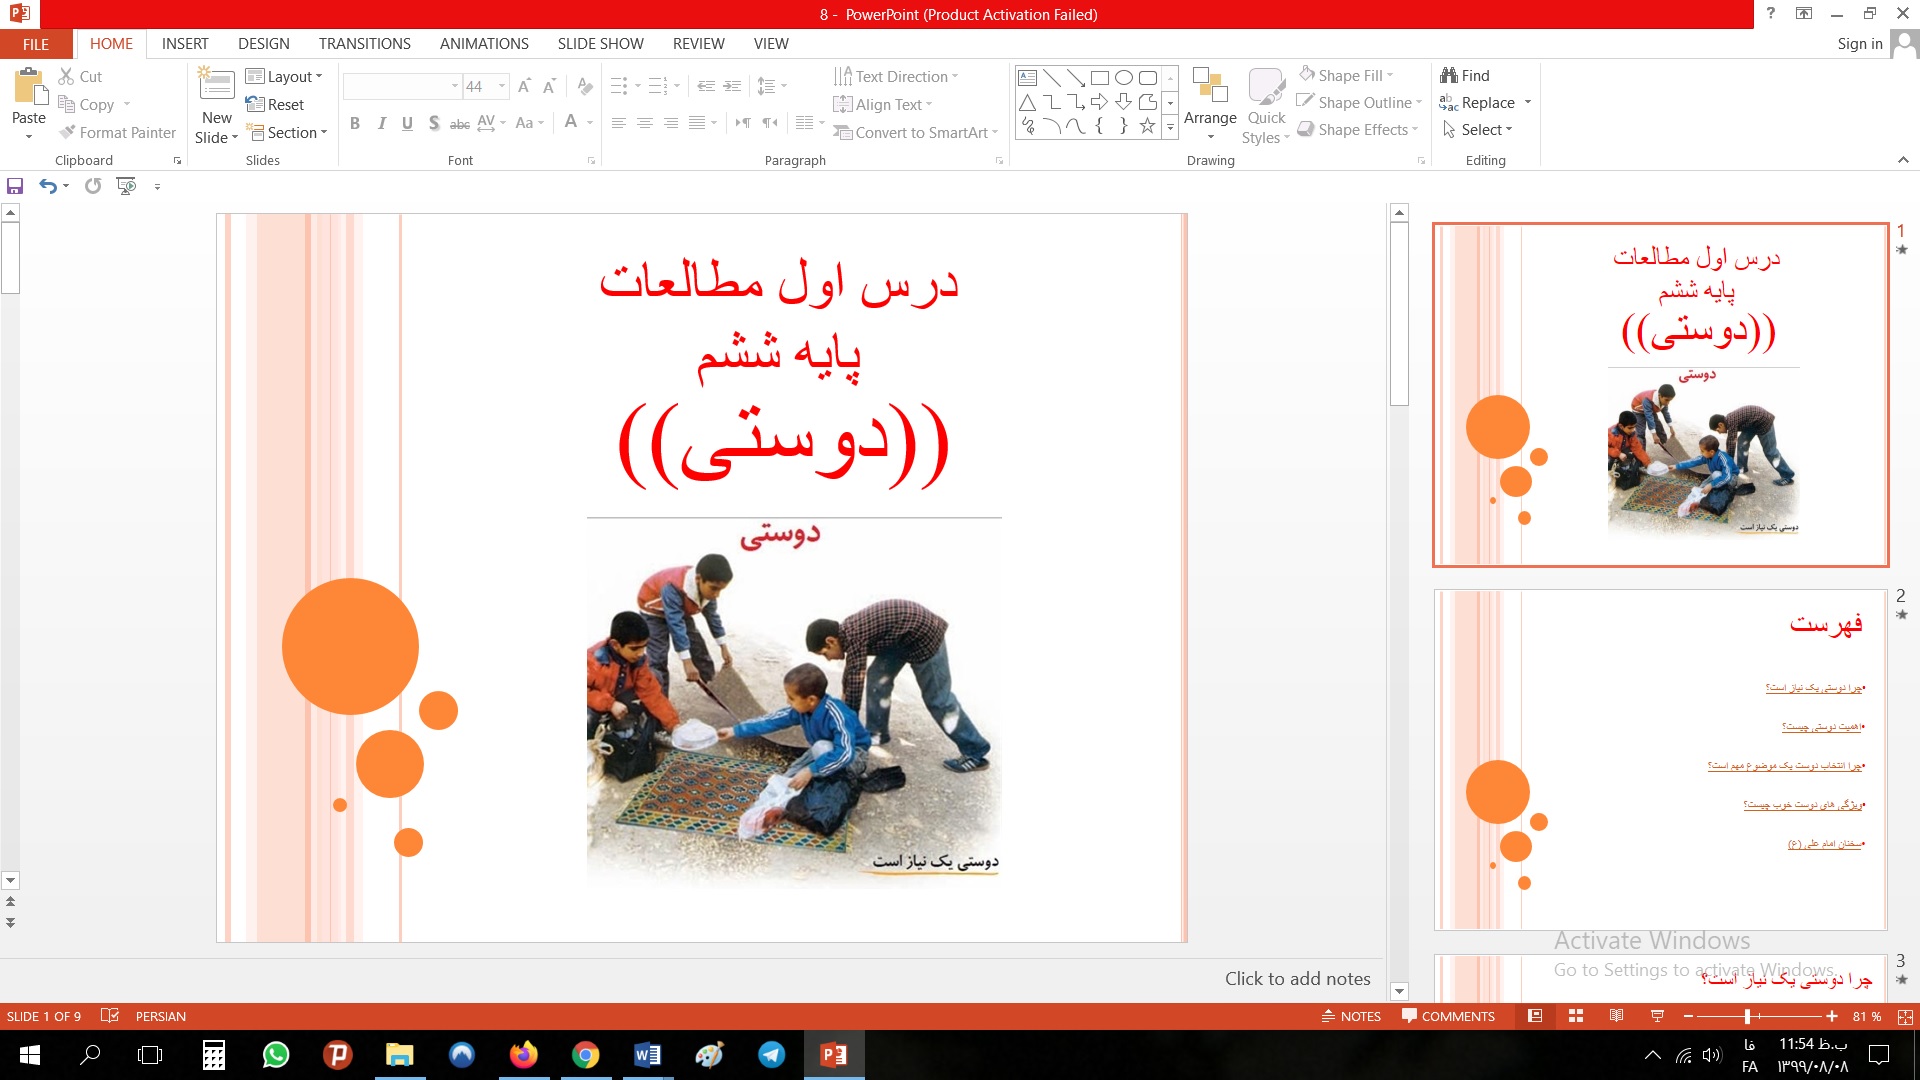Click the Save icon in quick access toolbar
This screenshot has height=1080, width=1920.
pos(15,186)
